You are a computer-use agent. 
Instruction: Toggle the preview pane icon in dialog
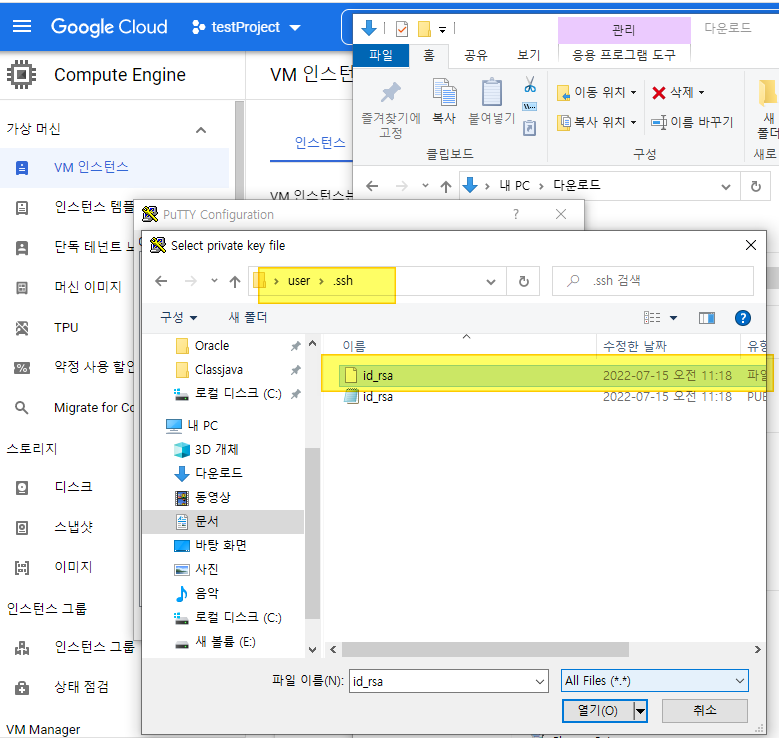(x=706, y=318)
